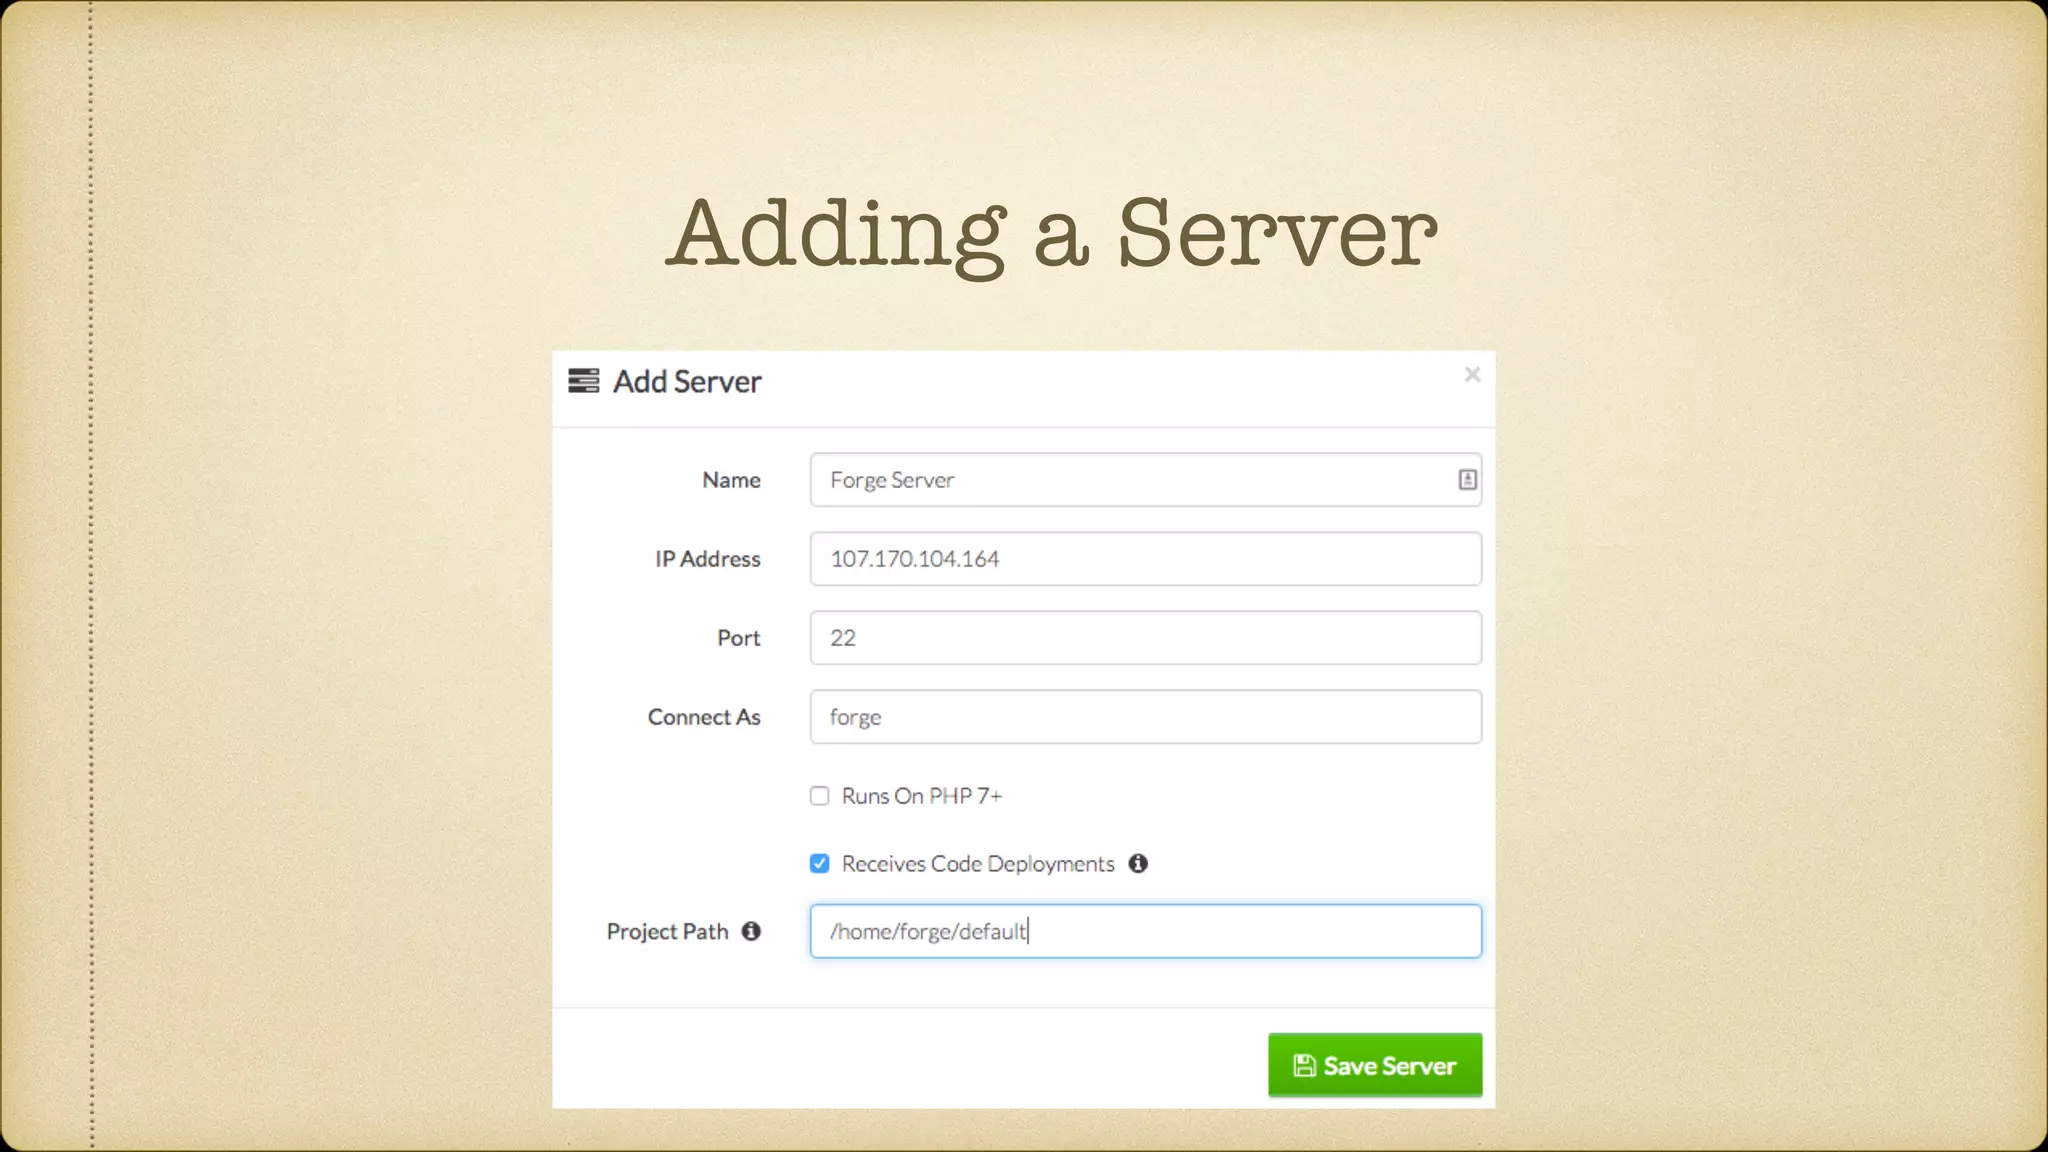Enable the Runs On PHP 7+ checkbox

tap(820, 796)
